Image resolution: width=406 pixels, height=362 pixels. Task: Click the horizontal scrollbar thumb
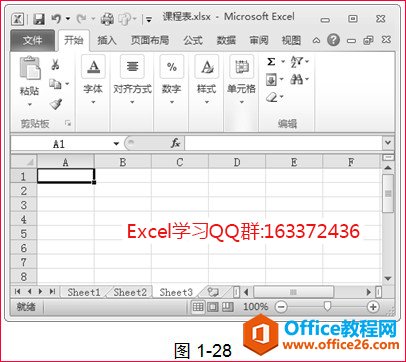pyautogui.click(x=293, y=292)
